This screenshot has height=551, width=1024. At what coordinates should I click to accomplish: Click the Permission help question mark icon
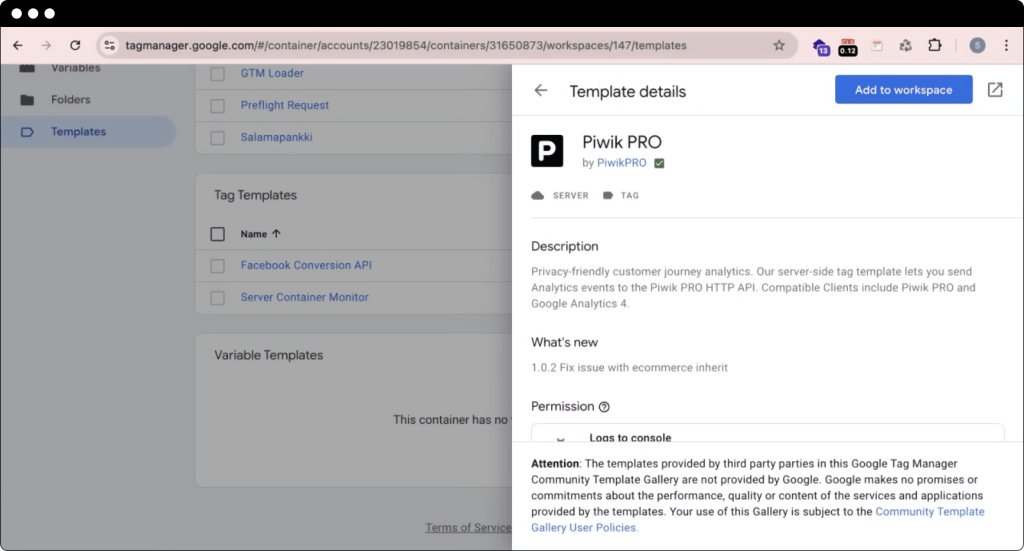pyautogui.click(x=604, y=407)
